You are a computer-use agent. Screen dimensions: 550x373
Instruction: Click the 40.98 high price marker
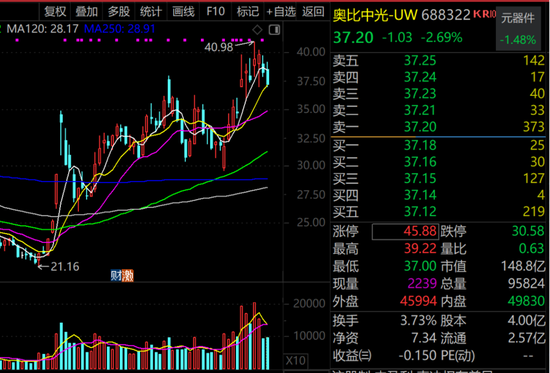219,47
